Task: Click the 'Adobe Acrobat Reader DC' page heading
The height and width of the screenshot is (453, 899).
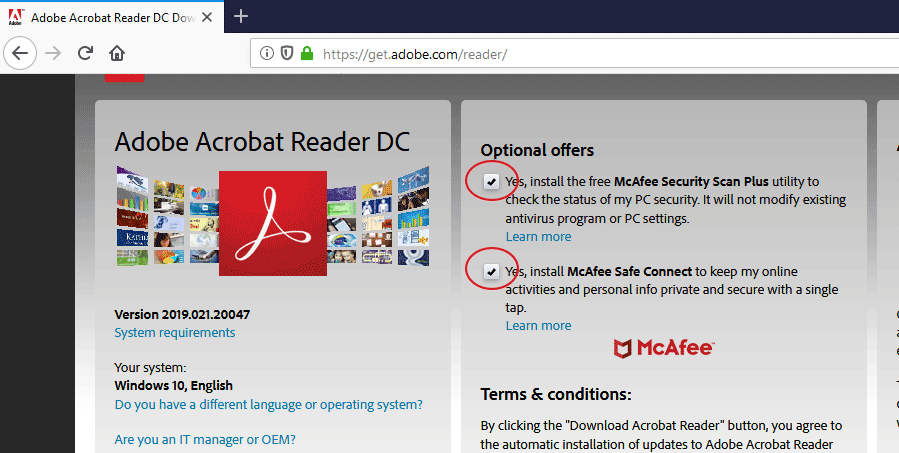Action: tap(263, 142)
